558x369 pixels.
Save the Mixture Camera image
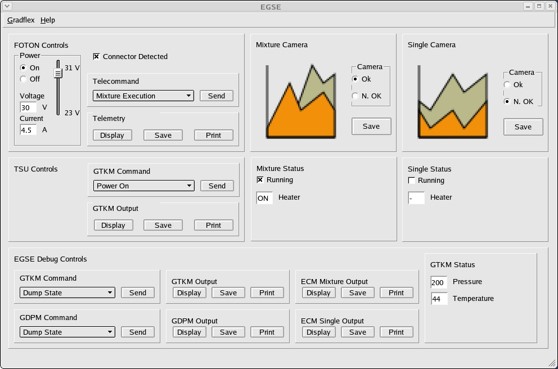(x=371, y=126)
